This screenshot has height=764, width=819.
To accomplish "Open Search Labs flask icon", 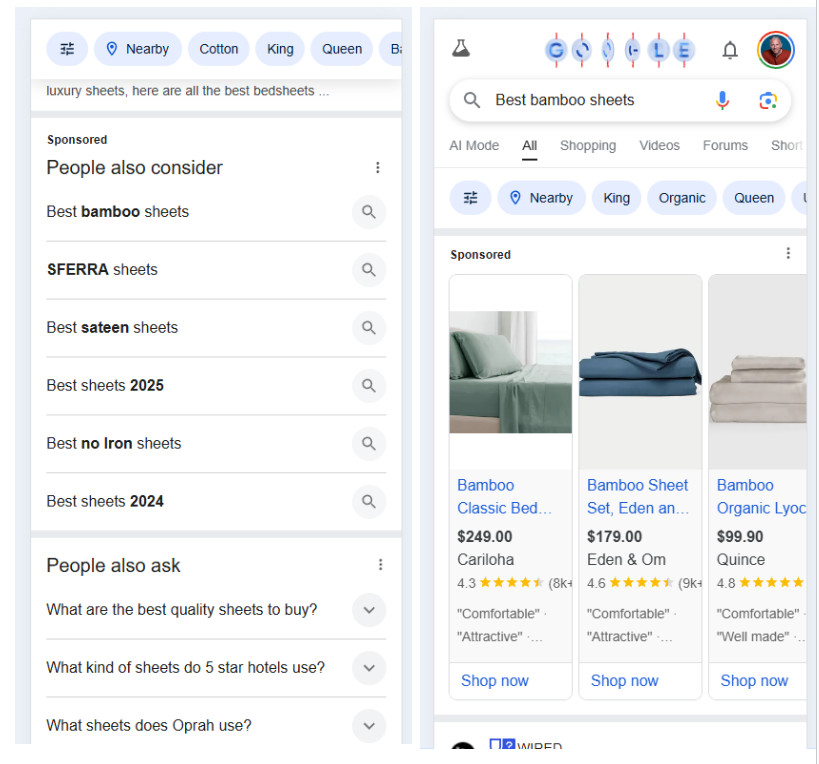I will click(x=460, y=49).
